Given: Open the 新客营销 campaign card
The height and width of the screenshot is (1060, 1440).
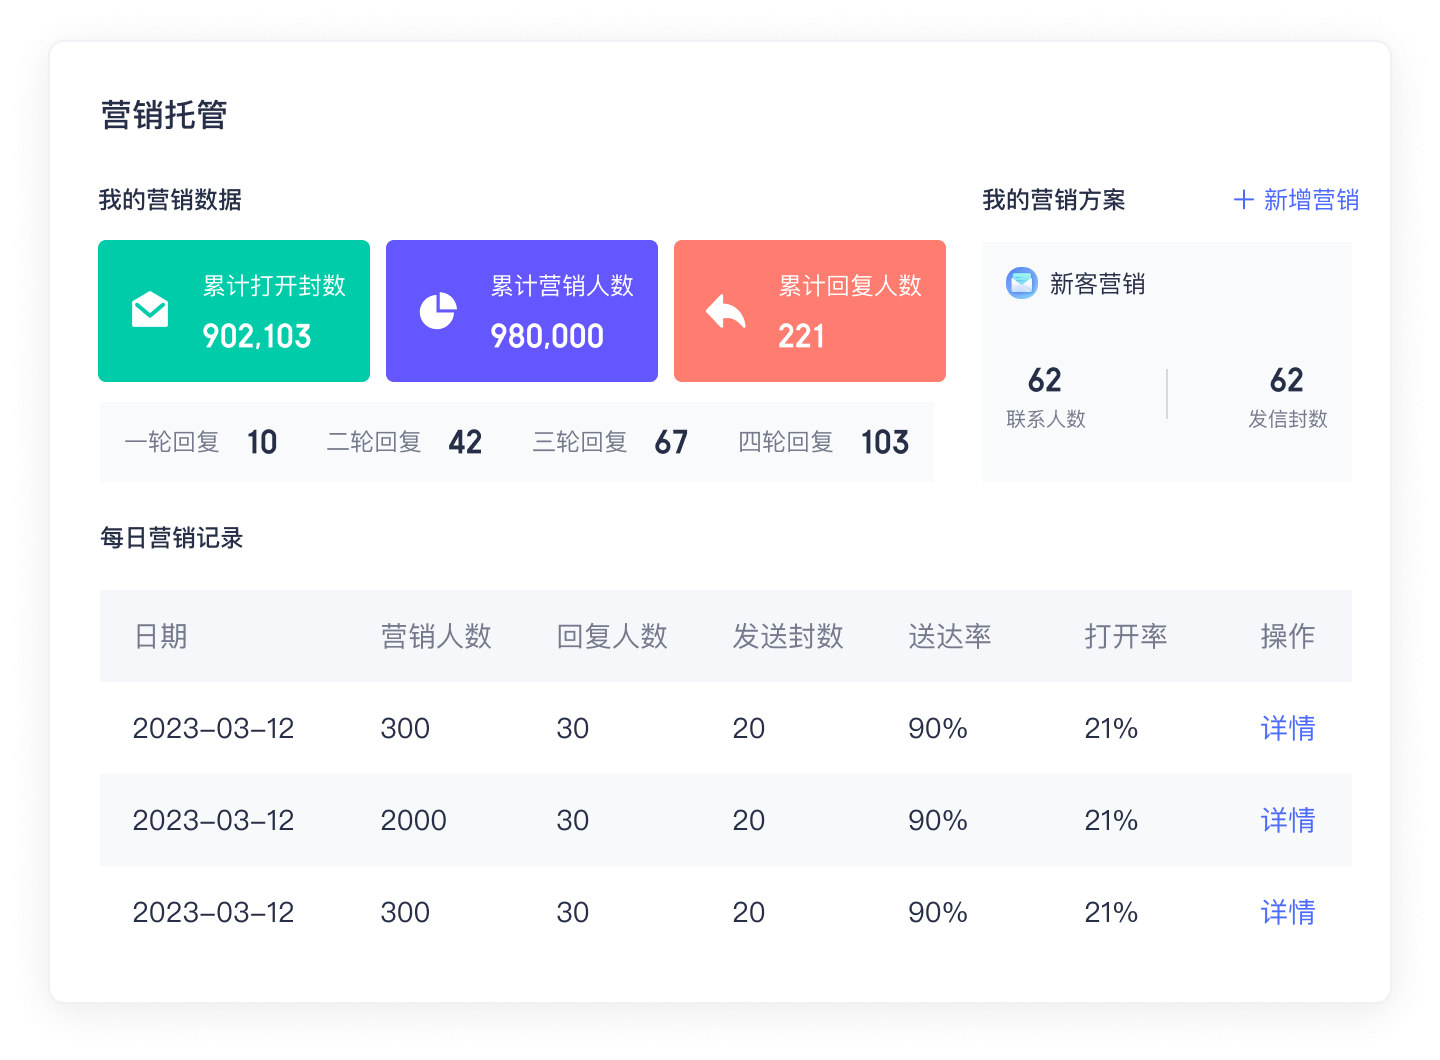Looking at the screenshot, I should pos(1166,360).
